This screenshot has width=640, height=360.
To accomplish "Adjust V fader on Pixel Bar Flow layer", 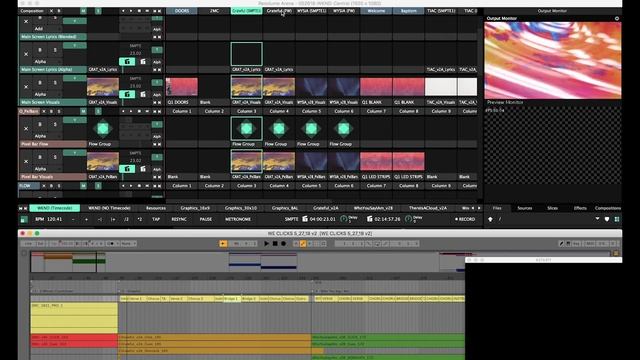I will (x=75, y=120).
